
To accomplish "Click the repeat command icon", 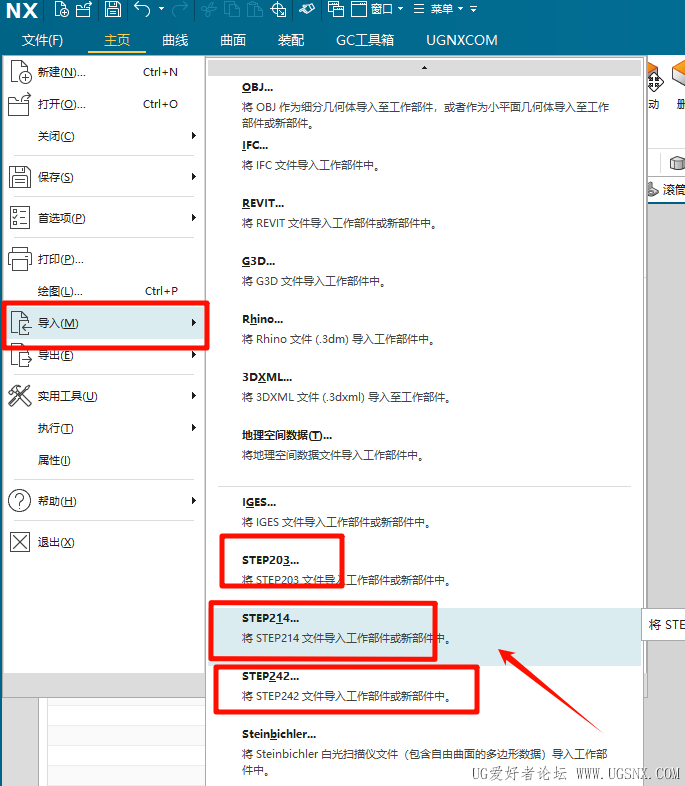I will [x=307, y=9].
